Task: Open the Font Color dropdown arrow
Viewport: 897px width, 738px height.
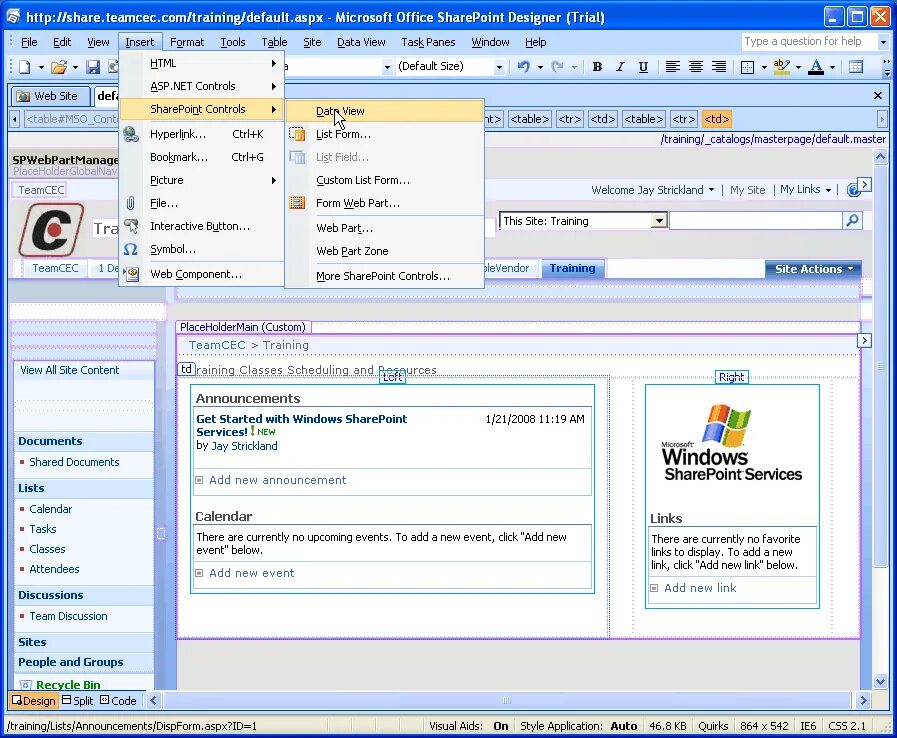Action: pos(832,67)
